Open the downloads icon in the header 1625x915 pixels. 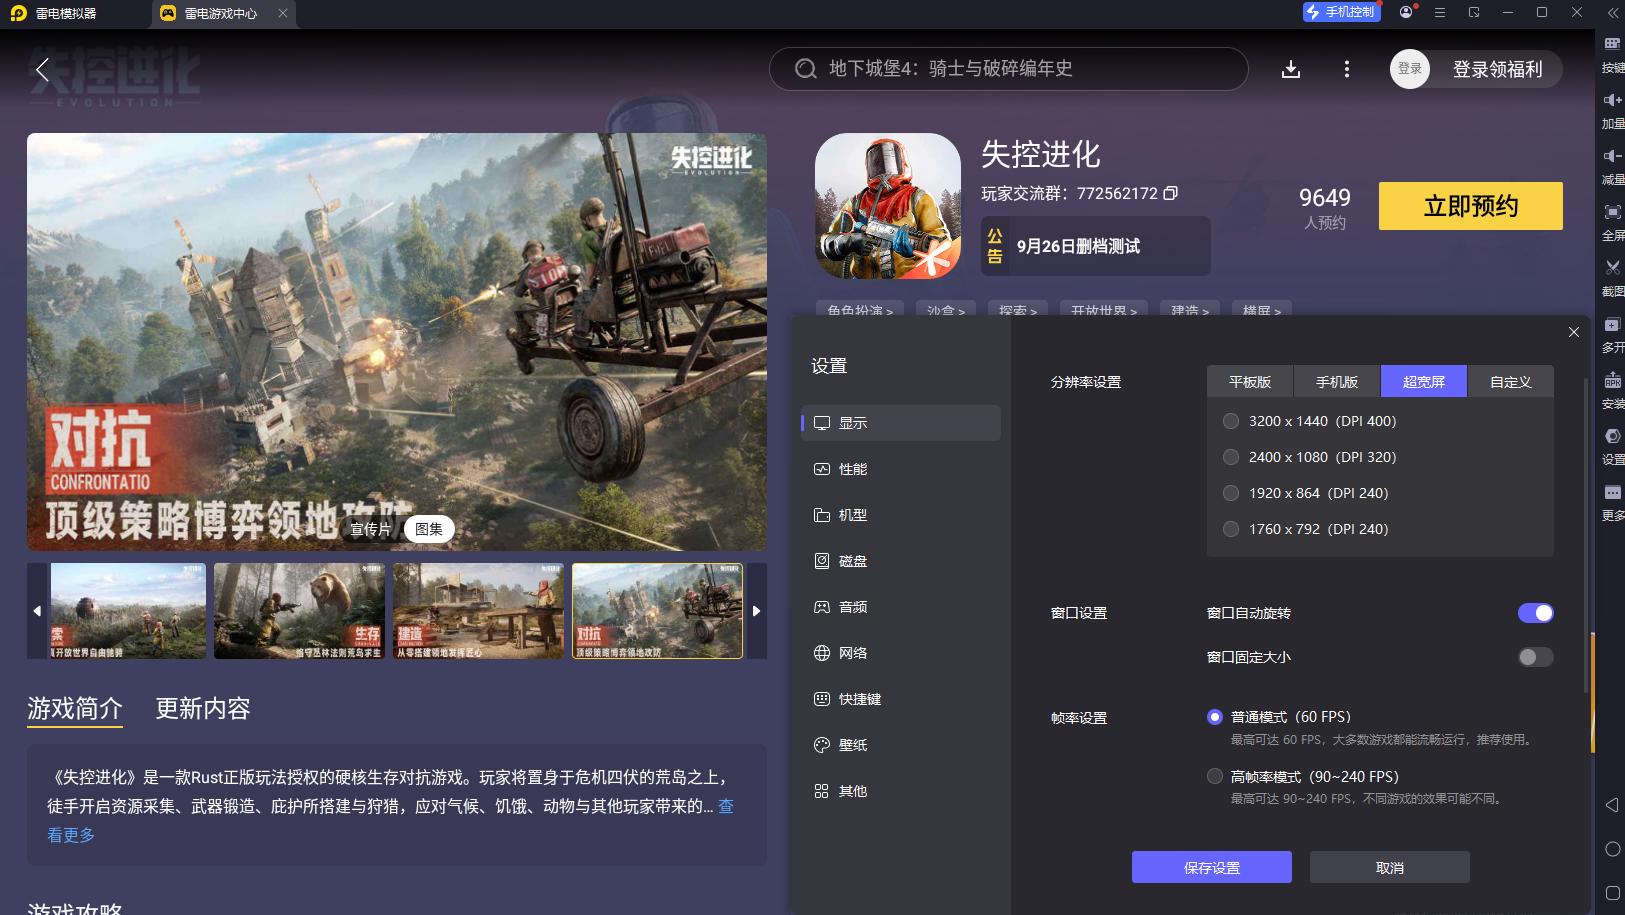pyautogui.click(x=1291, y=69)
